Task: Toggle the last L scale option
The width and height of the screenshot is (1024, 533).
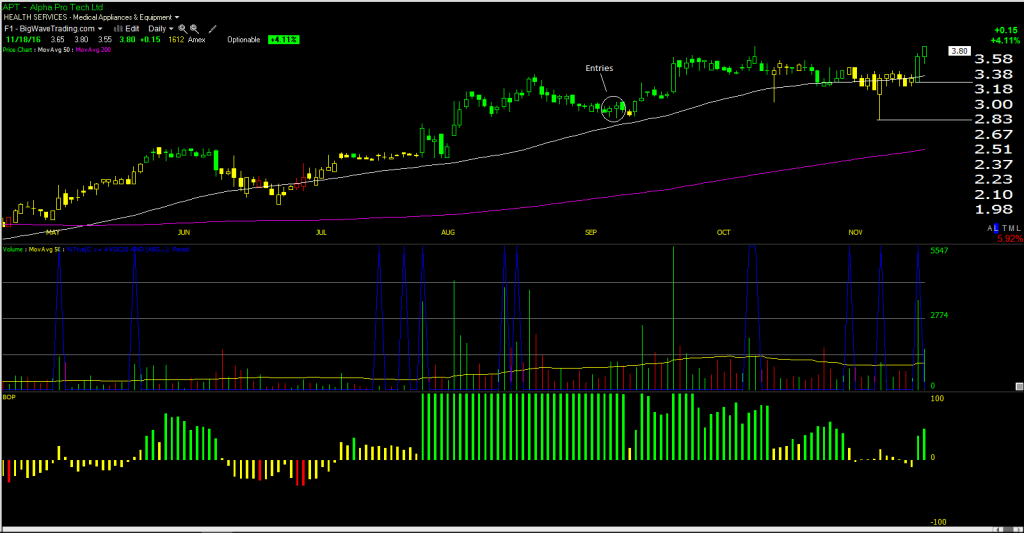Action: point(1018,228)
